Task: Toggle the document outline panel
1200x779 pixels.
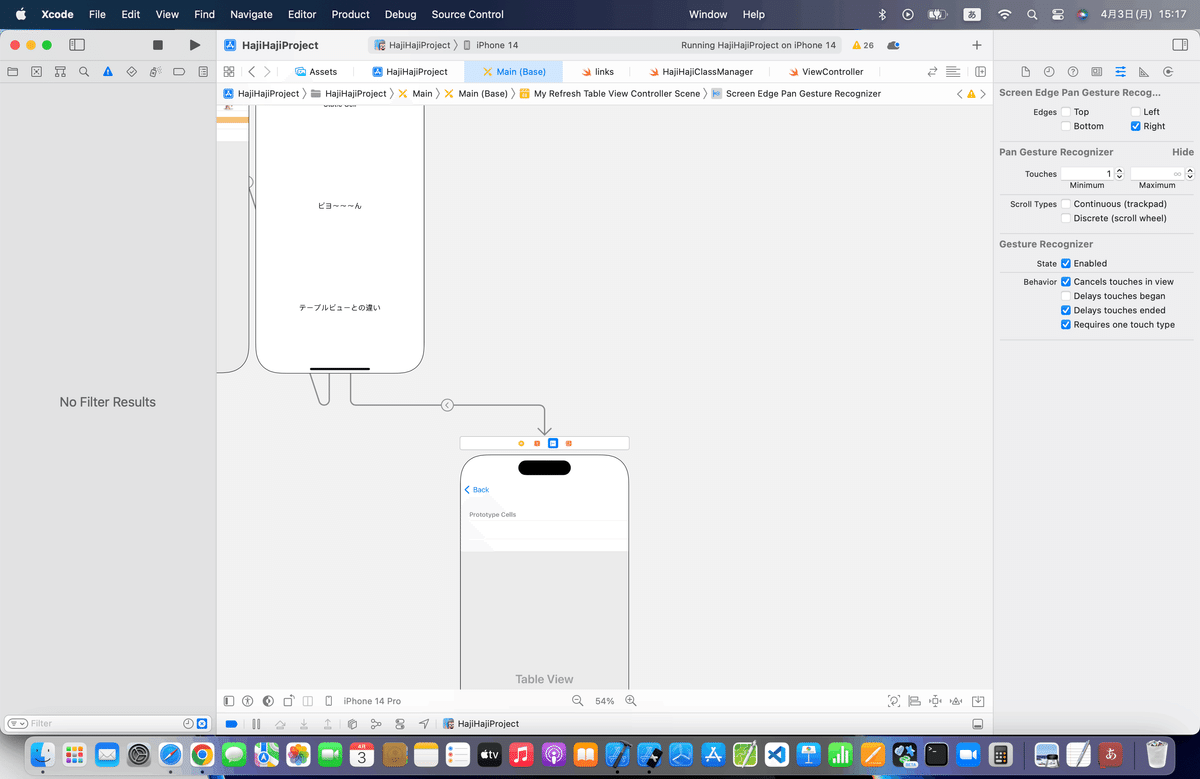Action: click(x=229, y=701)
